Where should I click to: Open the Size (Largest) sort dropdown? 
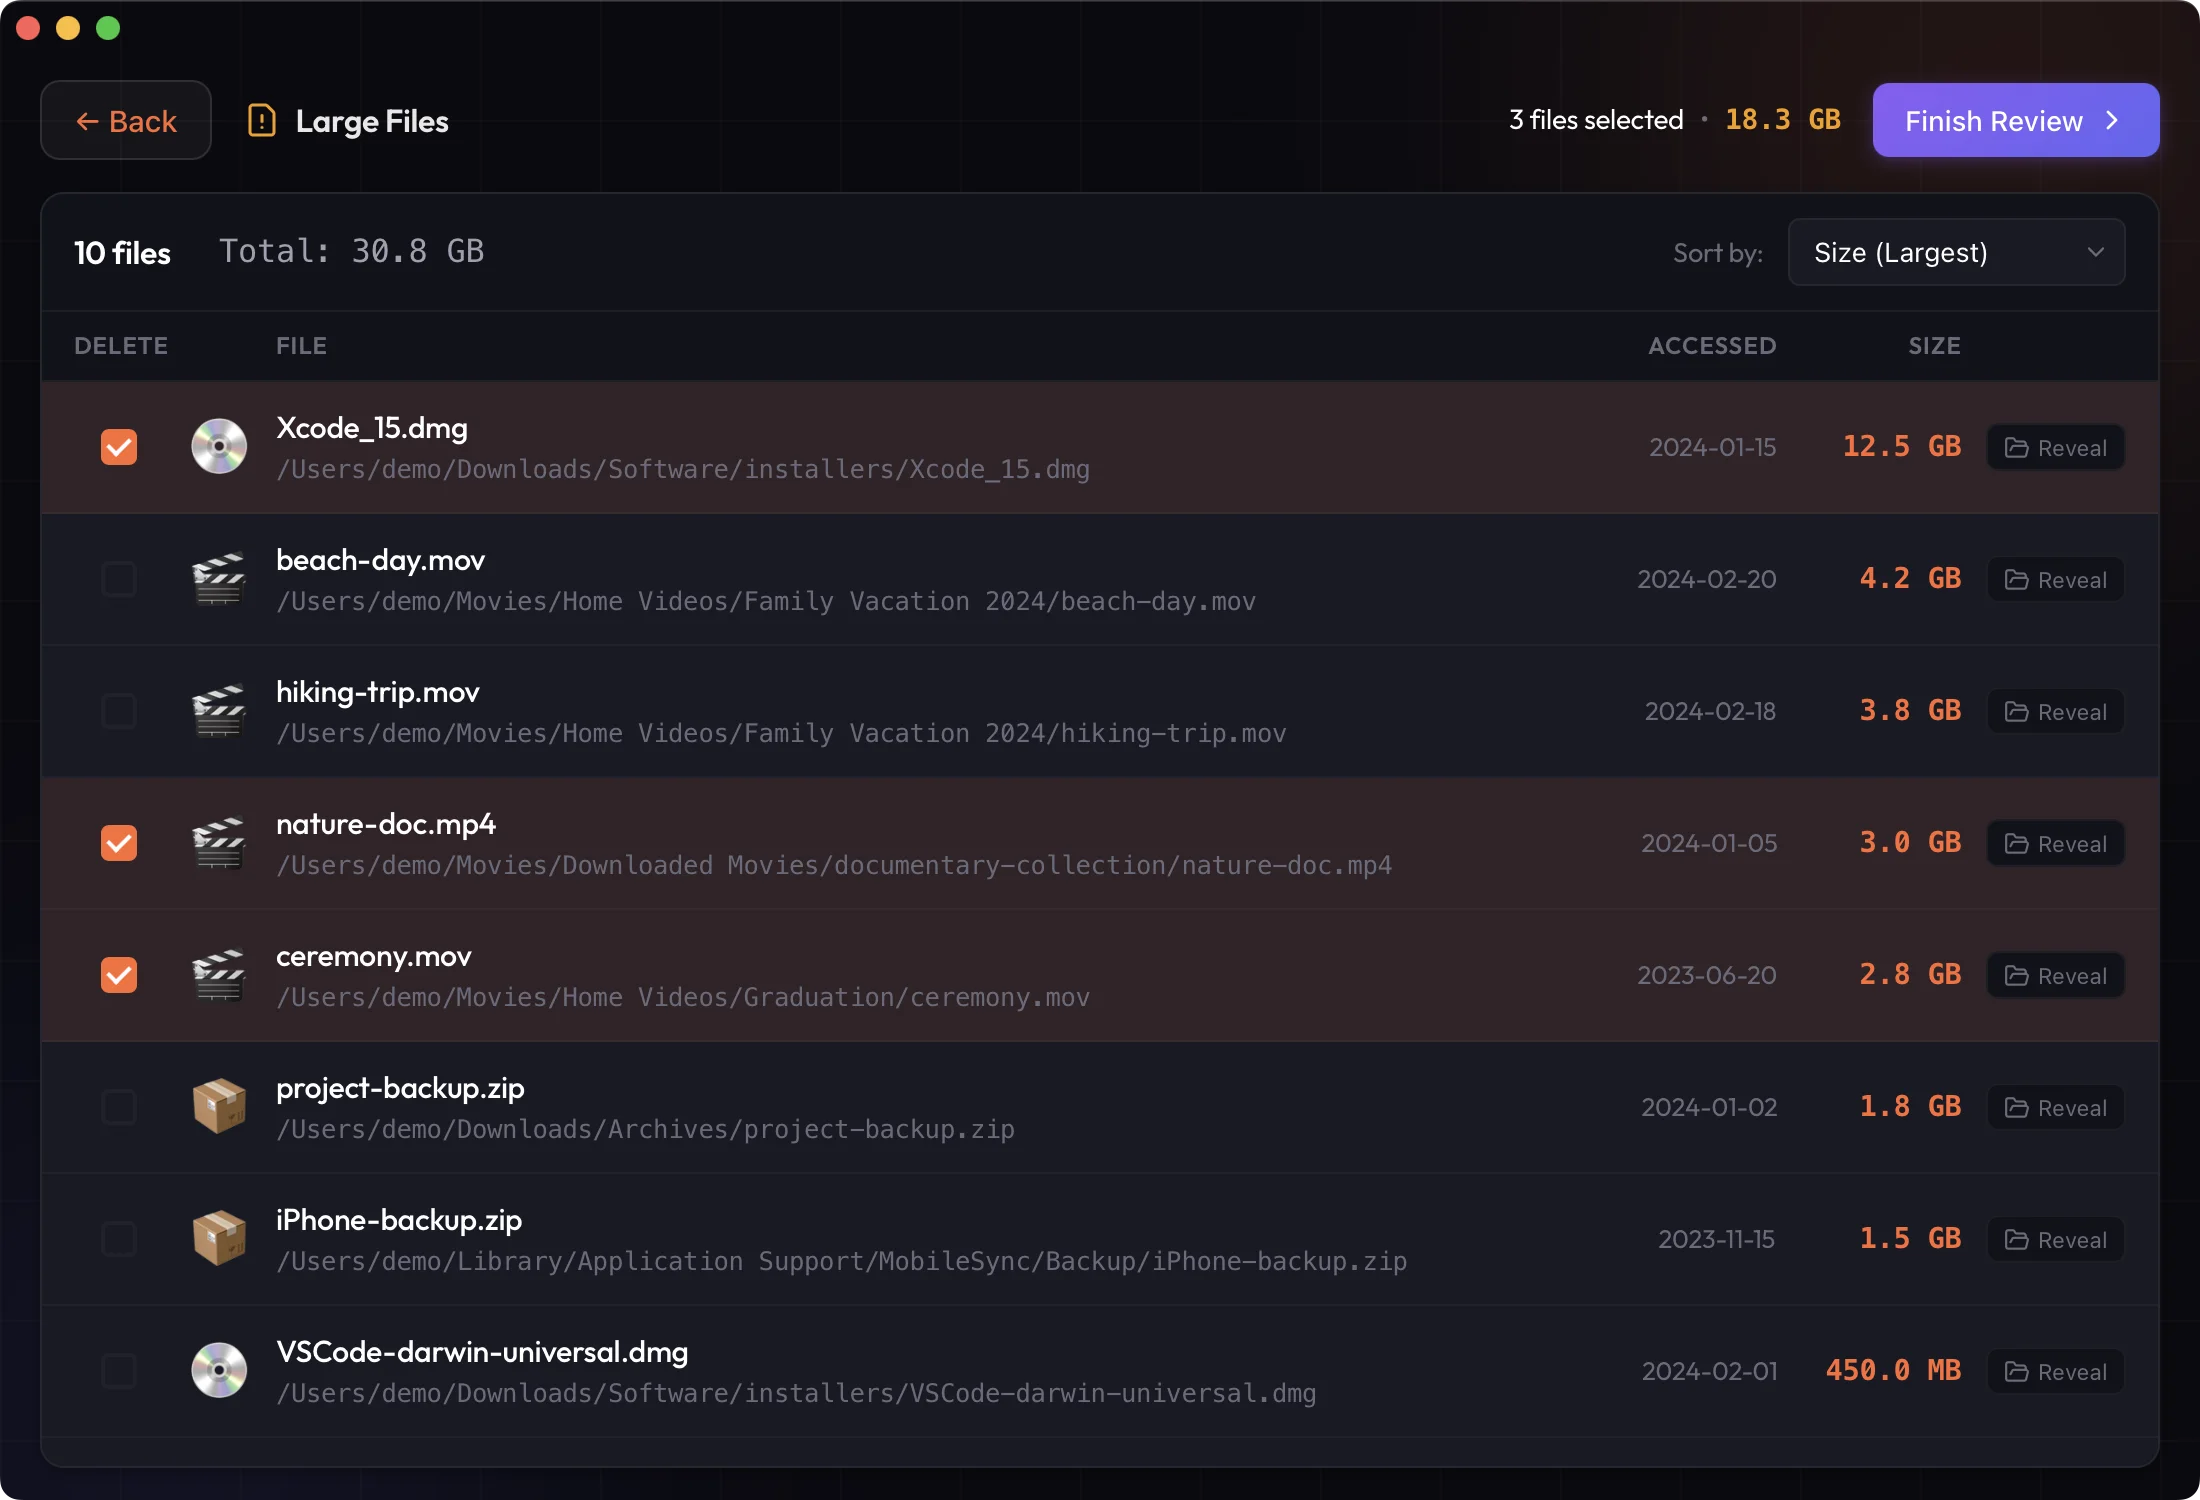tap(1956, 252)
